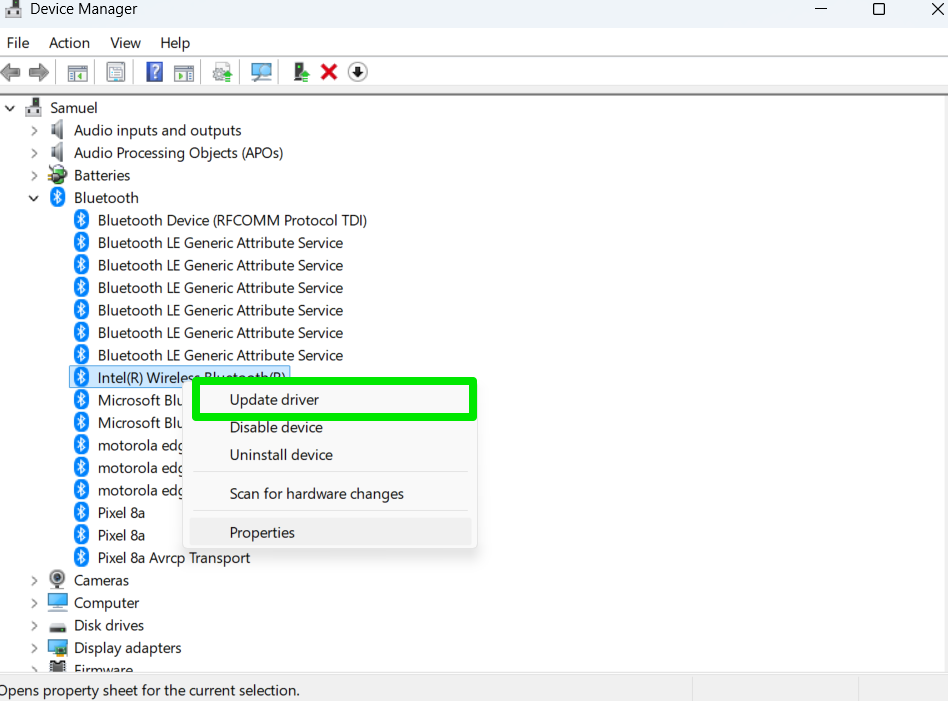Image resolution: width=948 pixels, height=701 pixels.
Task: Select the Batteries category label
Action: tap(102, 175)
